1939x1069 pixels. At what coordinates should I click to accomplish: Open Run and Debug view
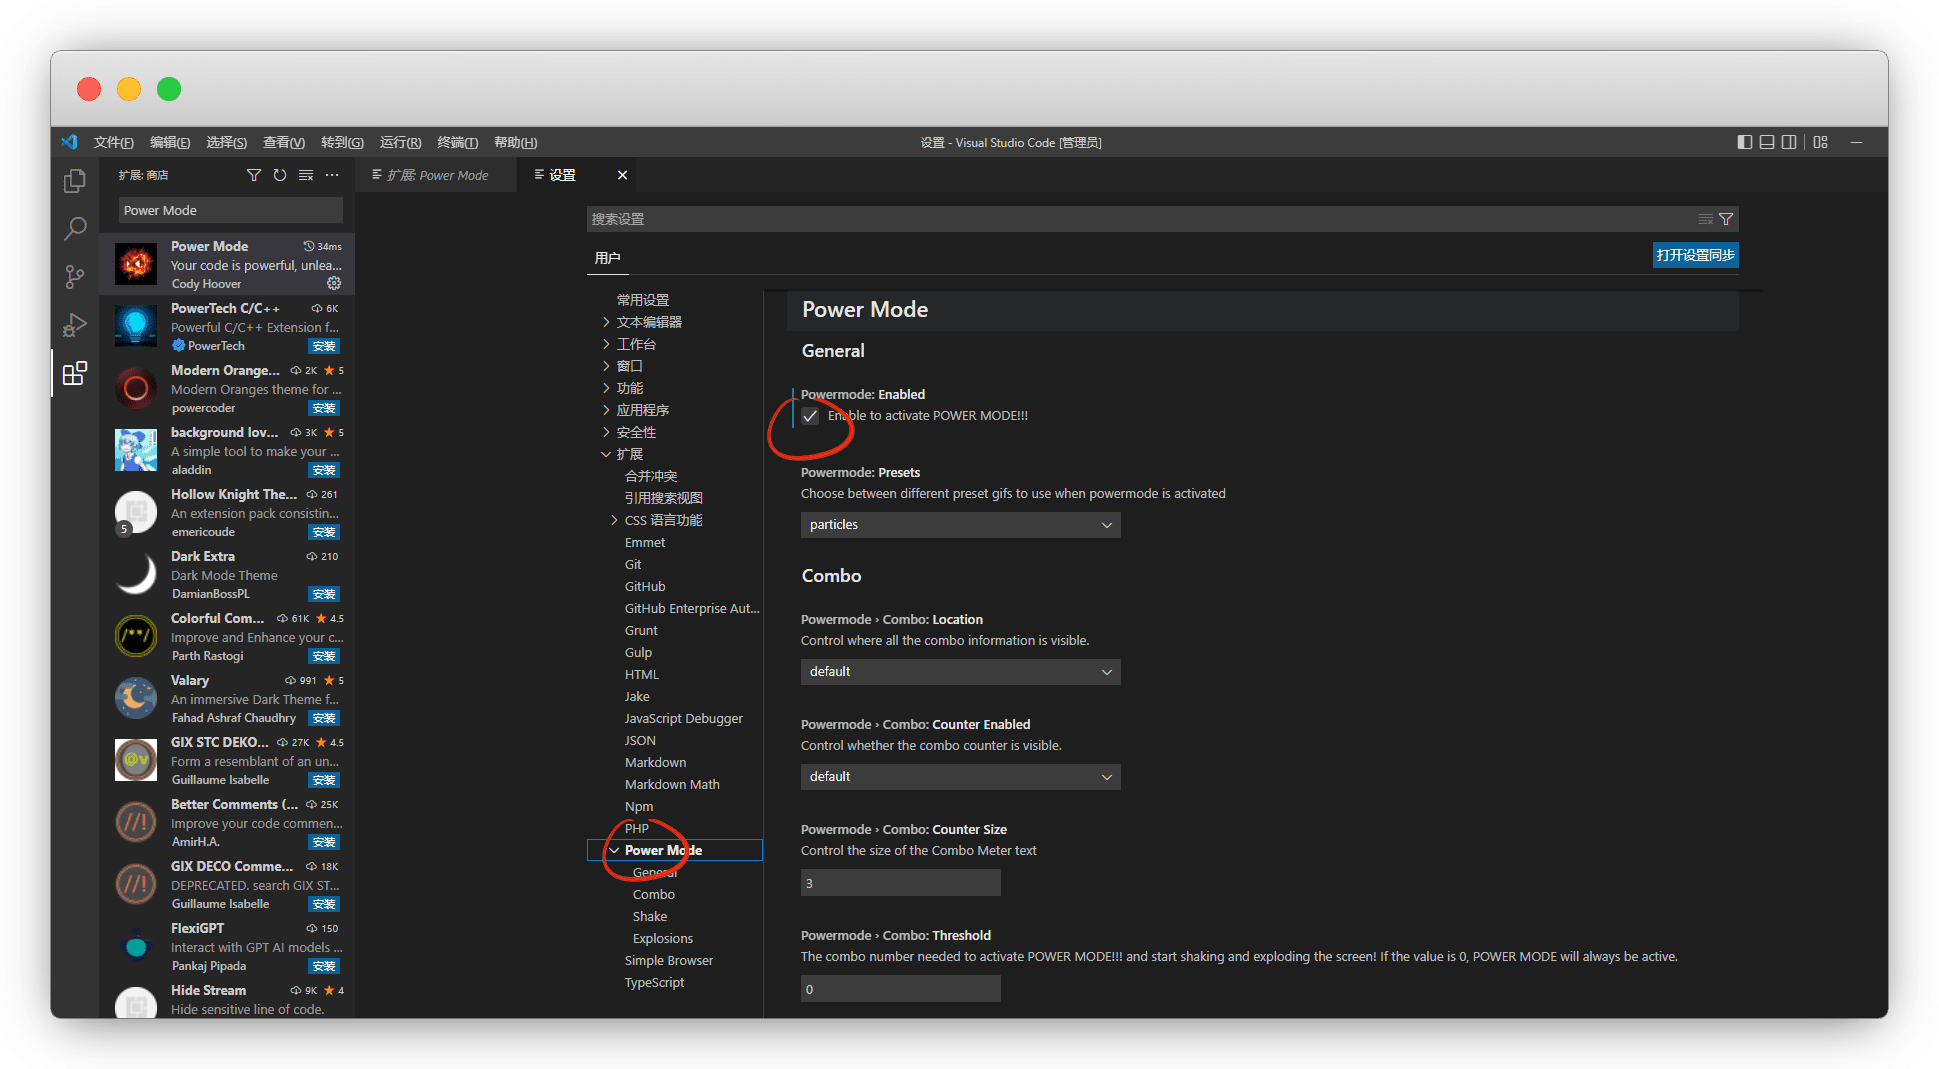[x=75, y=325]
